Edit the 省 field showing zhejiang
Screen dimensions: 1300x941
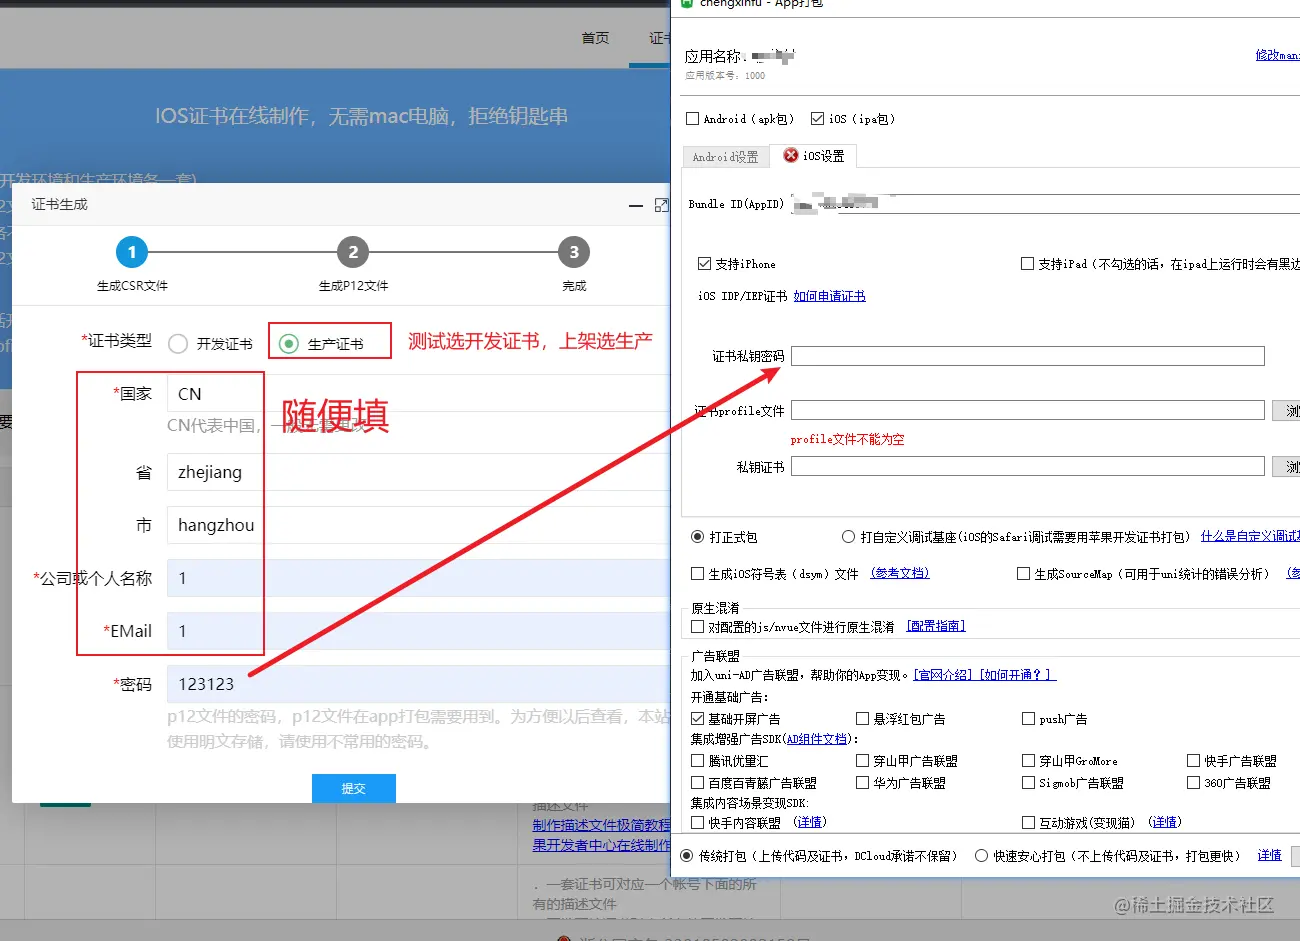[418, 472]
